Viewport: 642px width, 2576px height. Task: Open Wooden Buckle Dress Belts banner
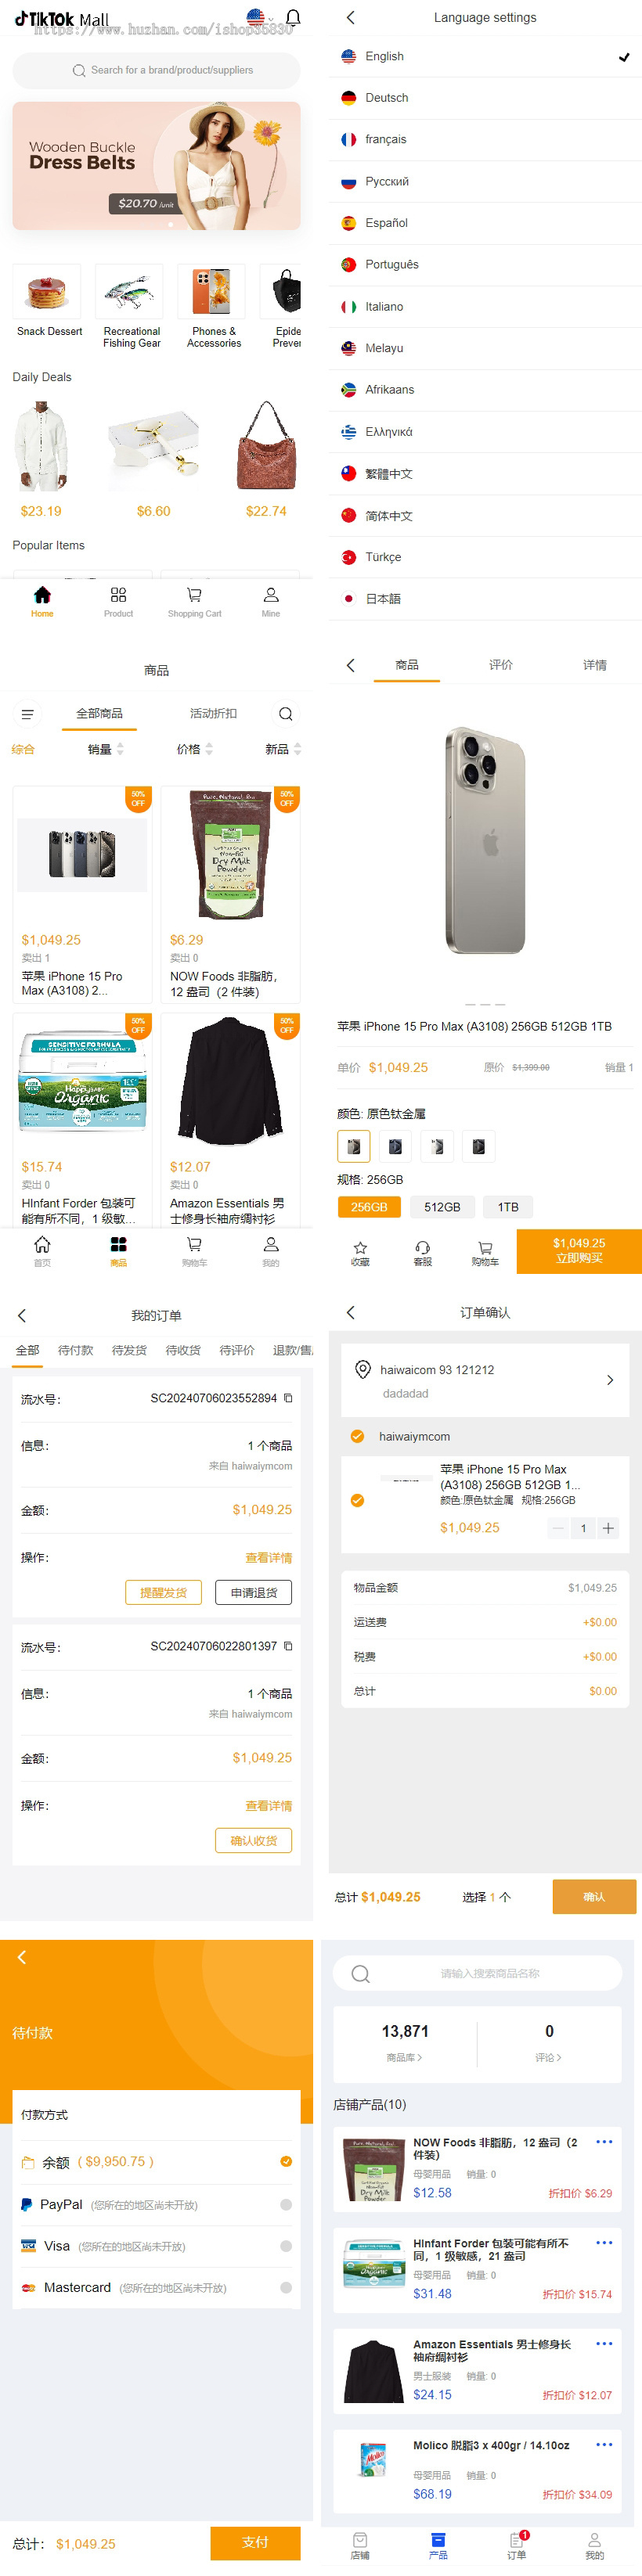point(156,166)
